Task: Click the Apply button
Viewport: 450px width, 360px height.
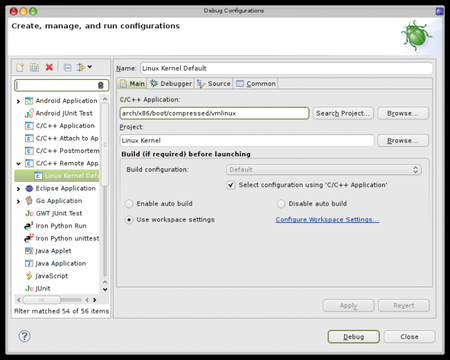Action: pos(349,306)
